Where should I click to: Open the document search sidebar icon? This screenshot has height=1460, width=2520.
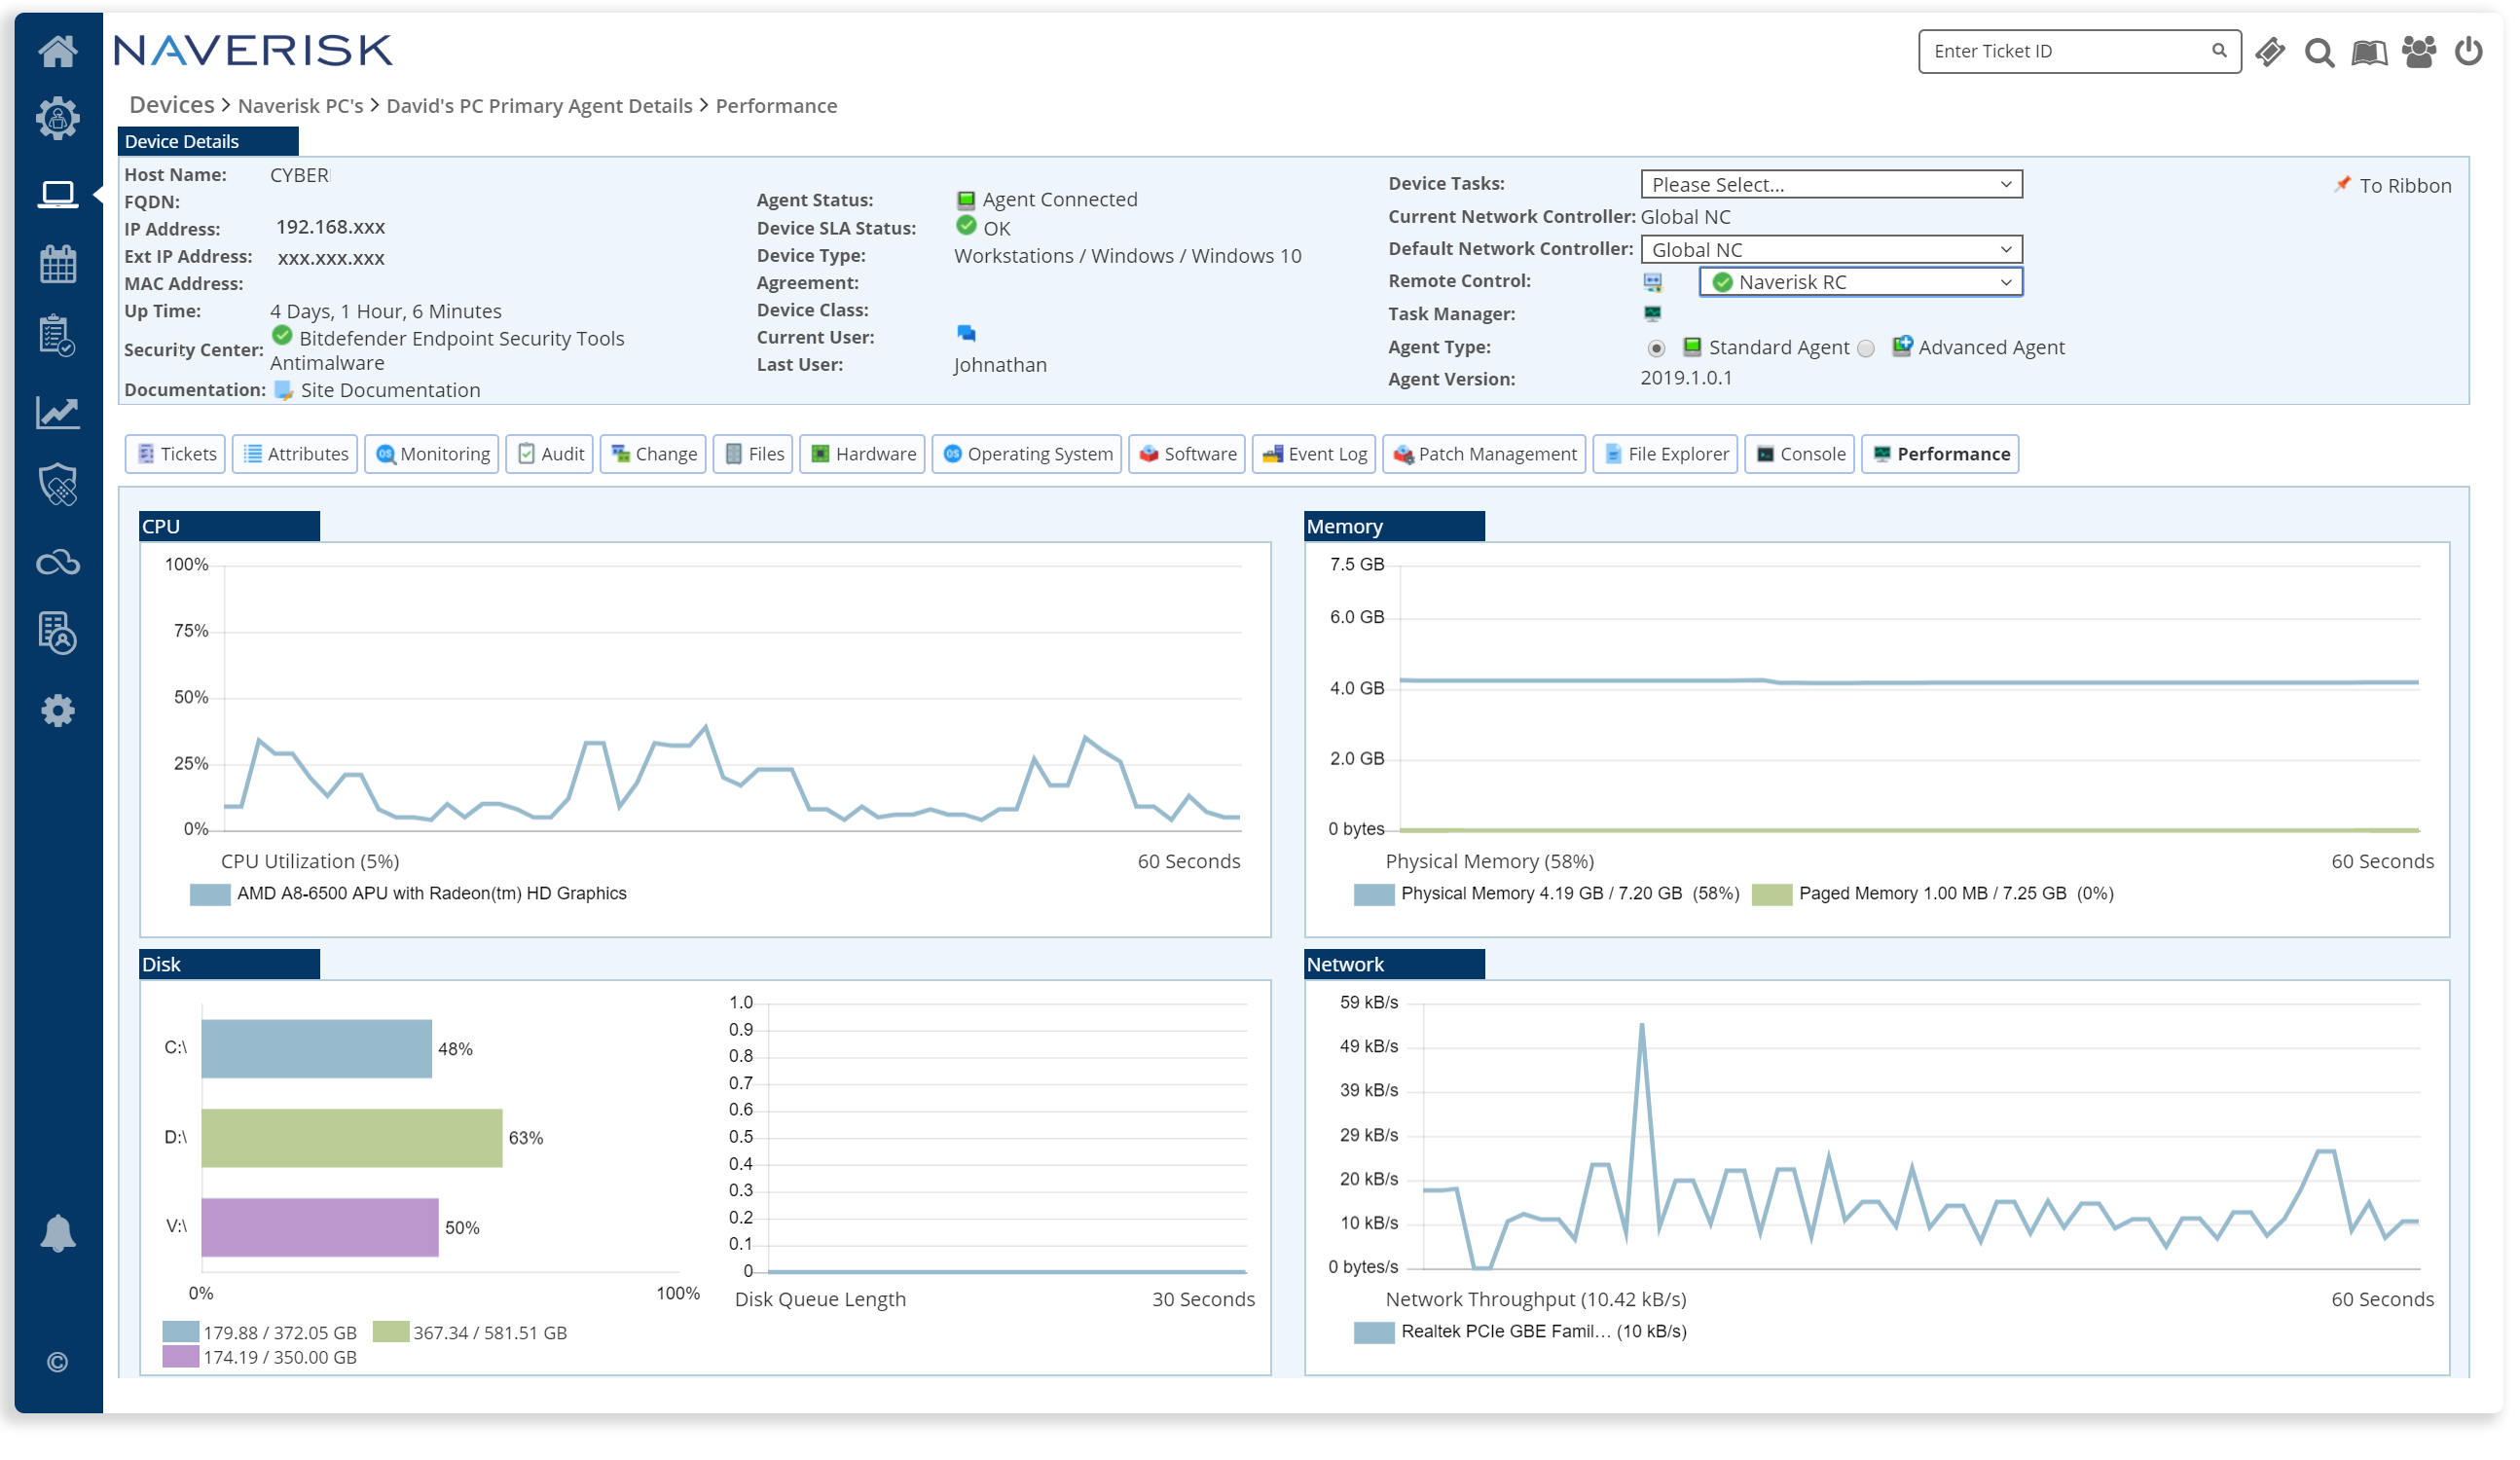click(58, 634)
